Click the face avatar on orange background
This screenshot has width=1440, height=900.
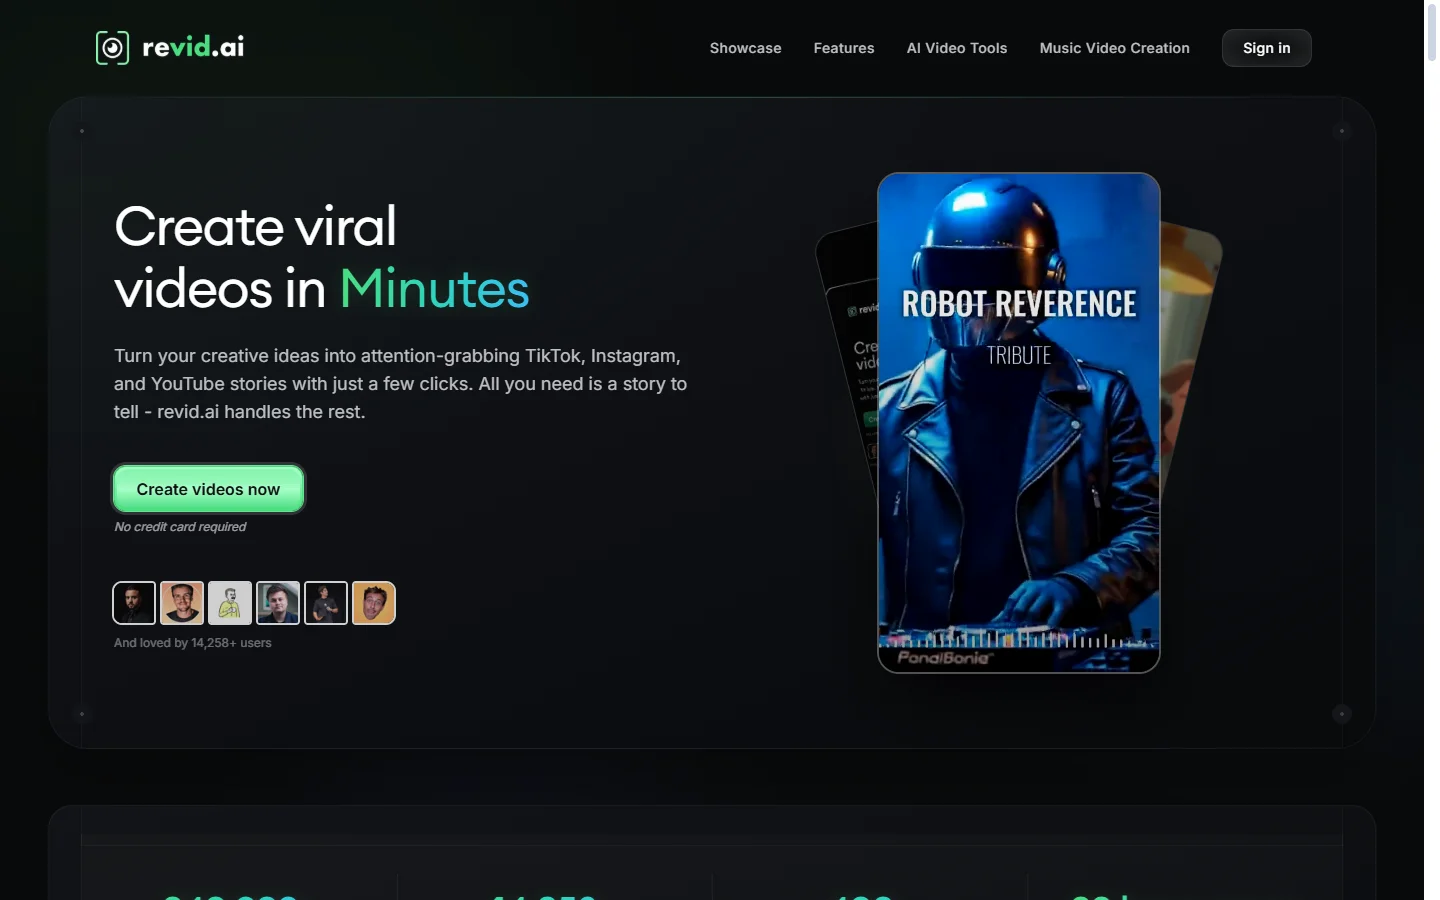coord(374,603)
